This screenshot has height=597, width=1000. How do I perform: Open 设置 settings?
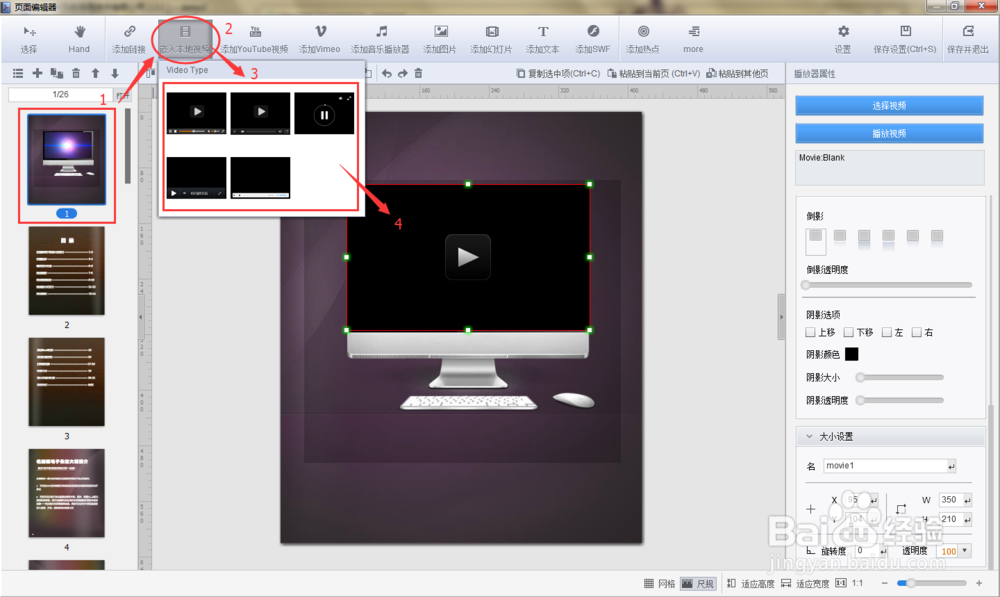tap(843, 39)
